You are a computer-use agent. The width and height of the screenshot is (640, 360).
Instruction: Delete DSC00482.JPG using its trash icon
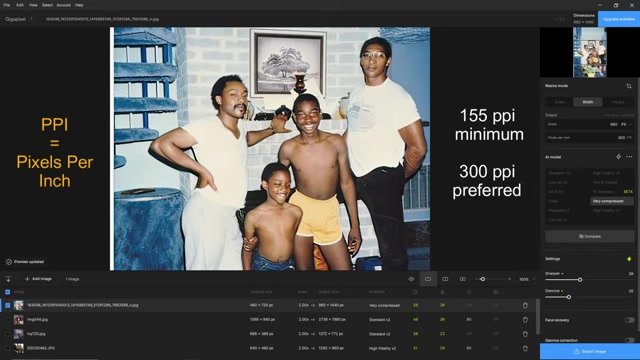click(x=525, y=348)
